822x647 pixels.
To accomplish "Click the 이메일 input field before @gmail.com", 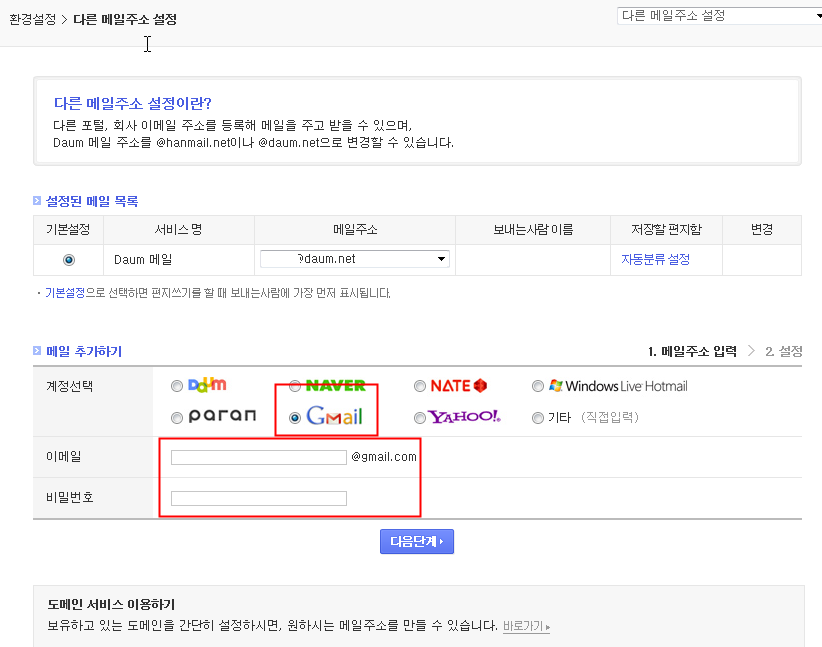I will pos(258,457).
